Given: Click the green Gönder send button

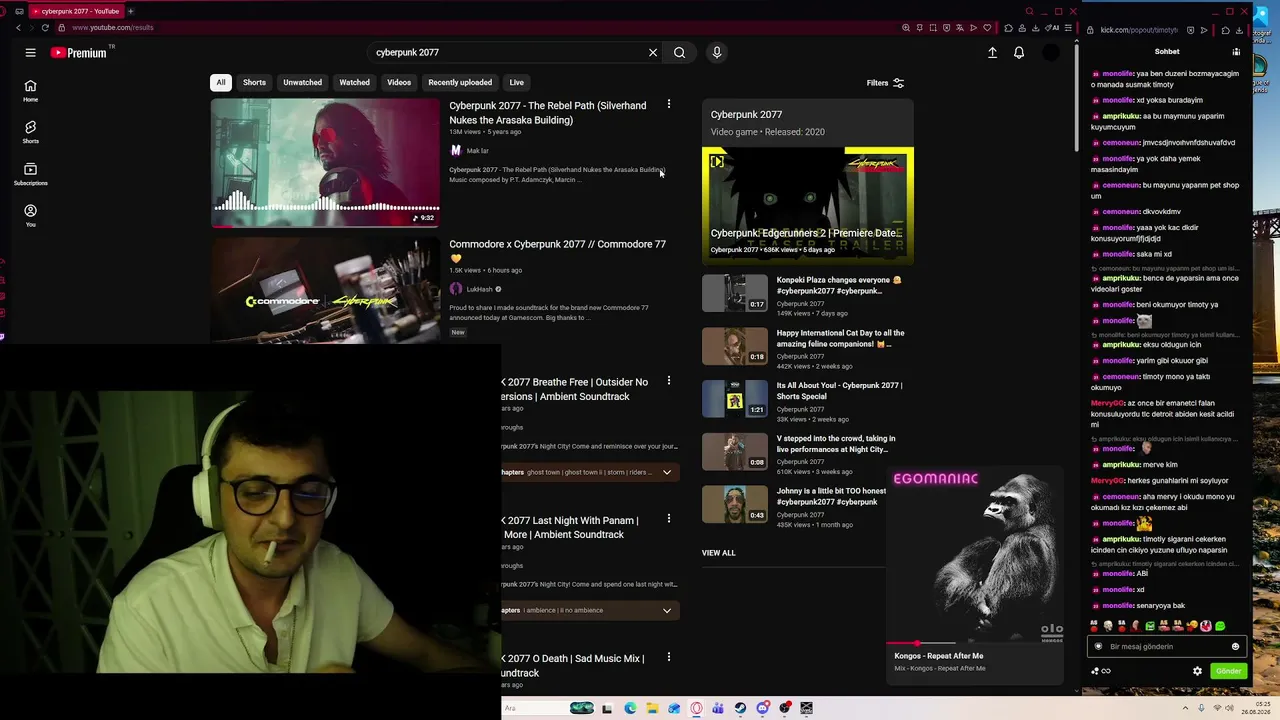Looking at the screenshot, I should 1228,671.
